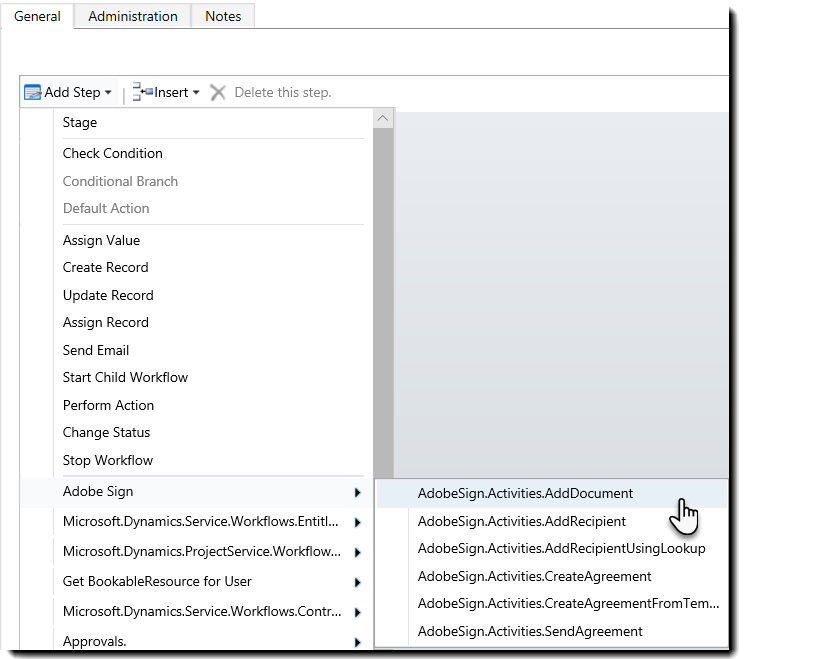
Task: Open the General tab
Action: 37,15
